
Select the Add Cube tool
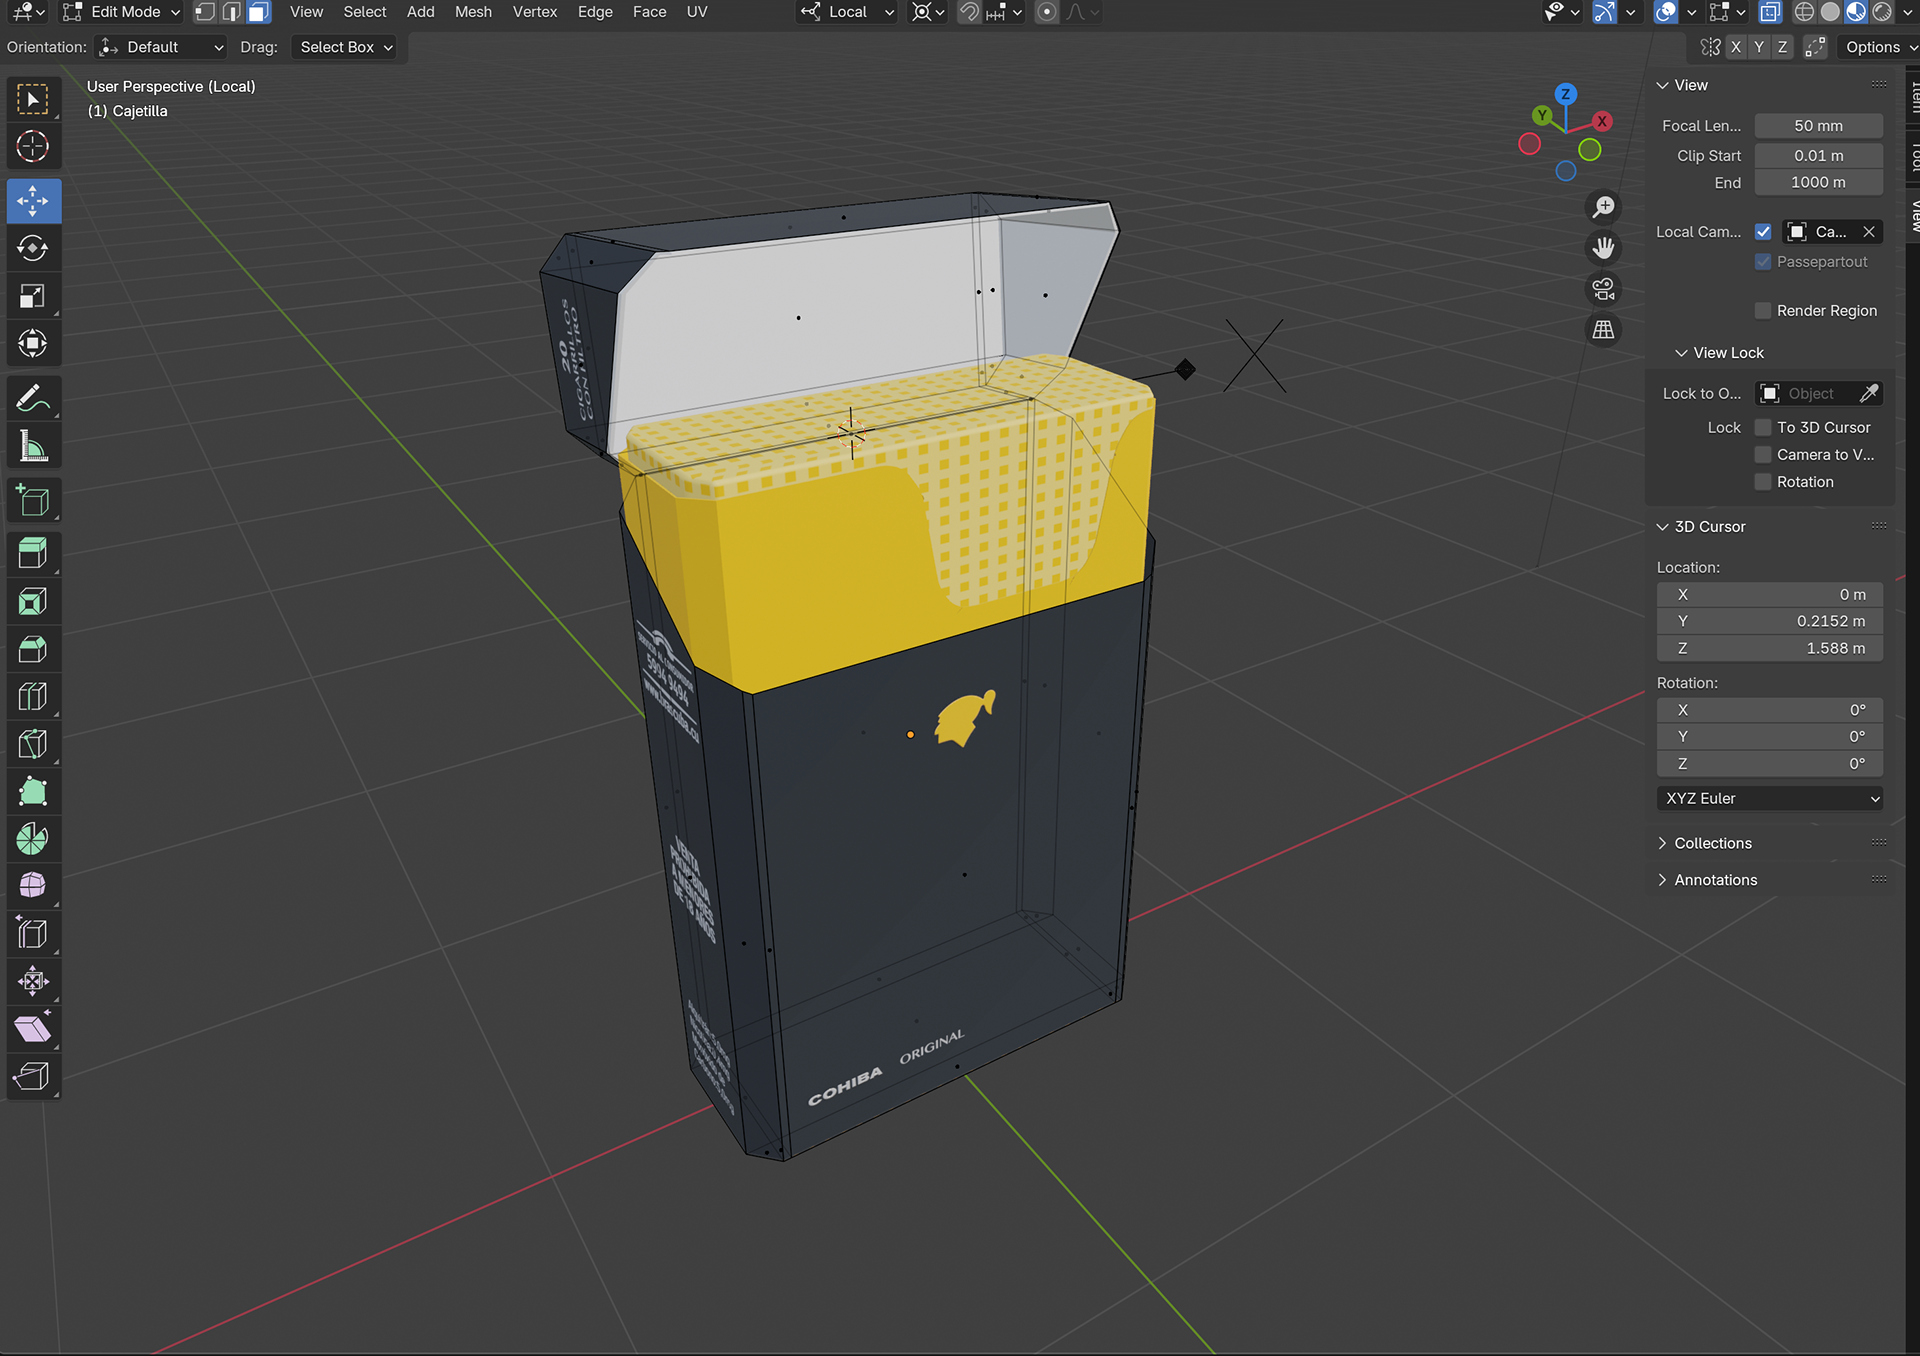point(33,500)
